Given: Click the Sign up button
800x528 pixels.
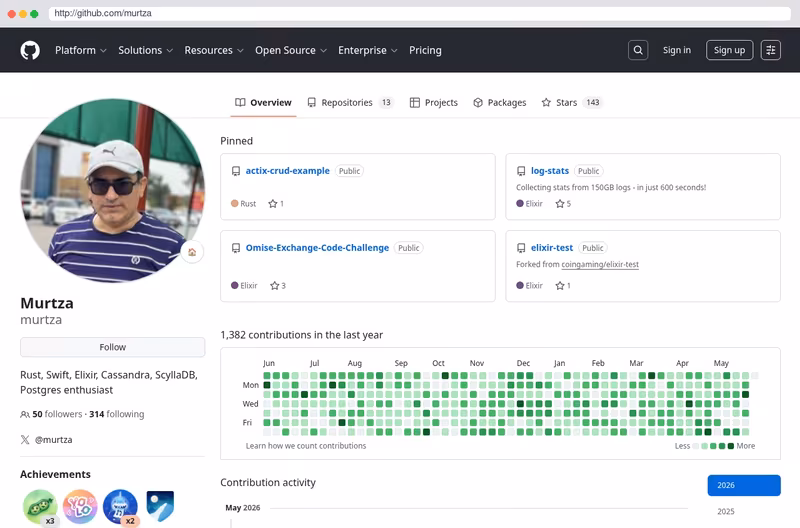Looking at the screenshot, I should coord(729,50).
